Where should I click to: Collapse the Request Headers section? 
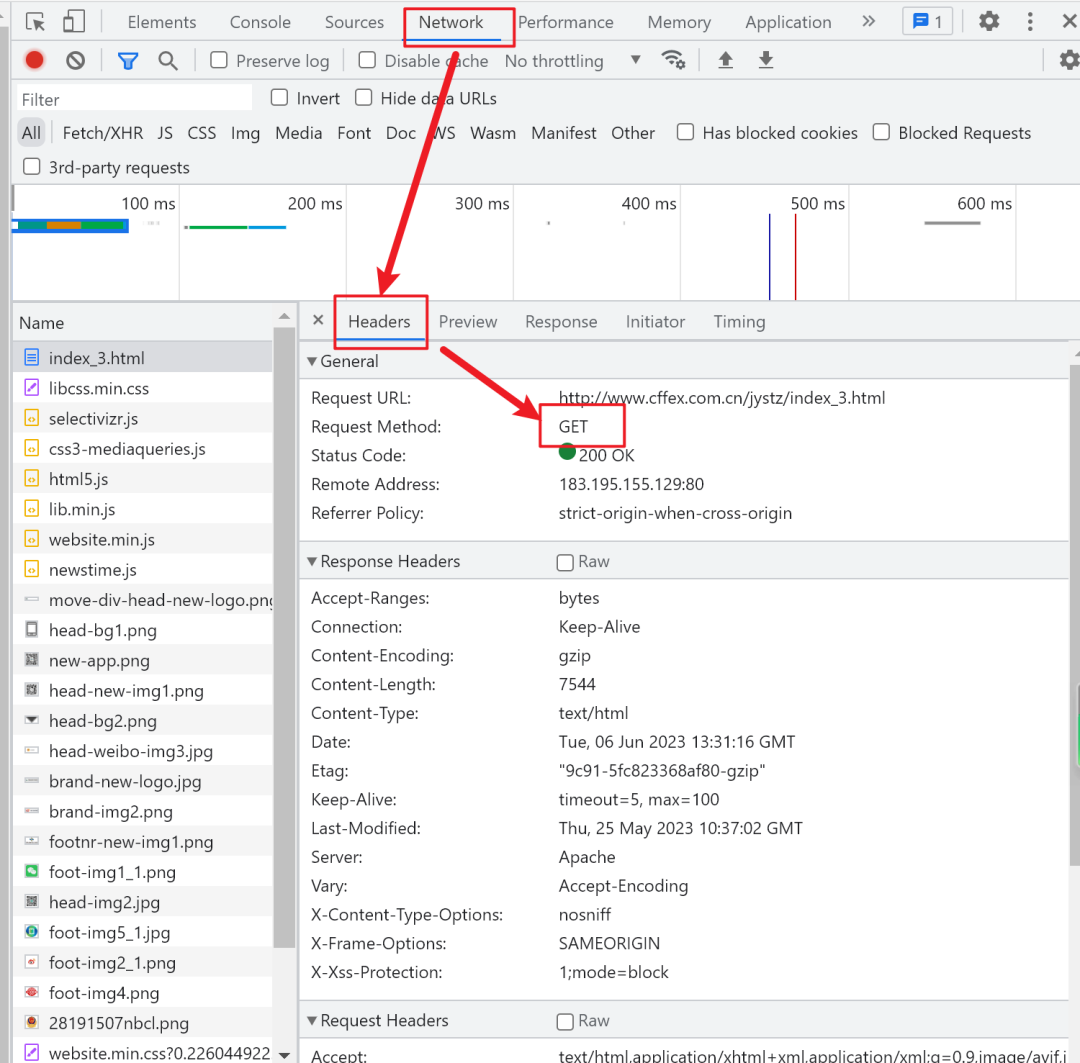(x=312, y=1020)
